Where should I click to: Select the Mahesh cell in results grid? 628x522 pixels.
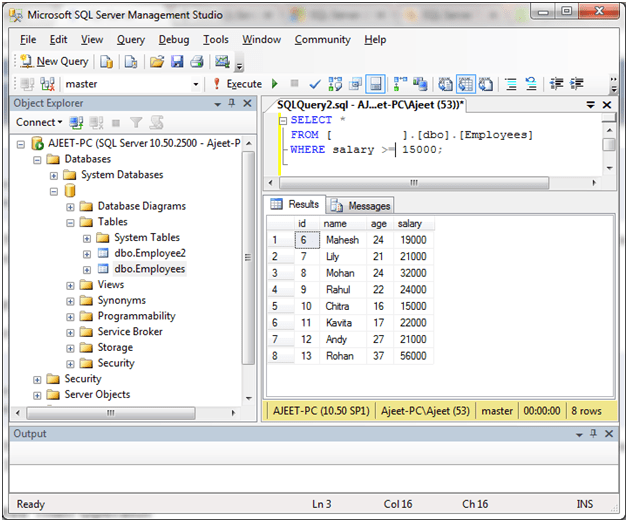342,240
